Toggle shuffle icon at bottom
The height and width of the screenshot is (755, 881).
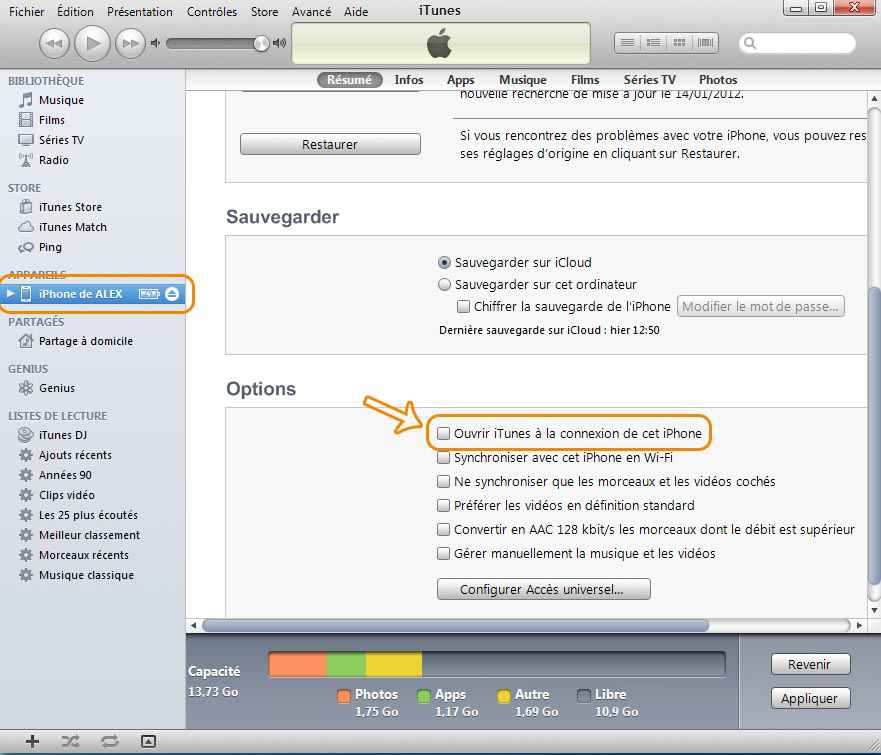pos(71,742)
